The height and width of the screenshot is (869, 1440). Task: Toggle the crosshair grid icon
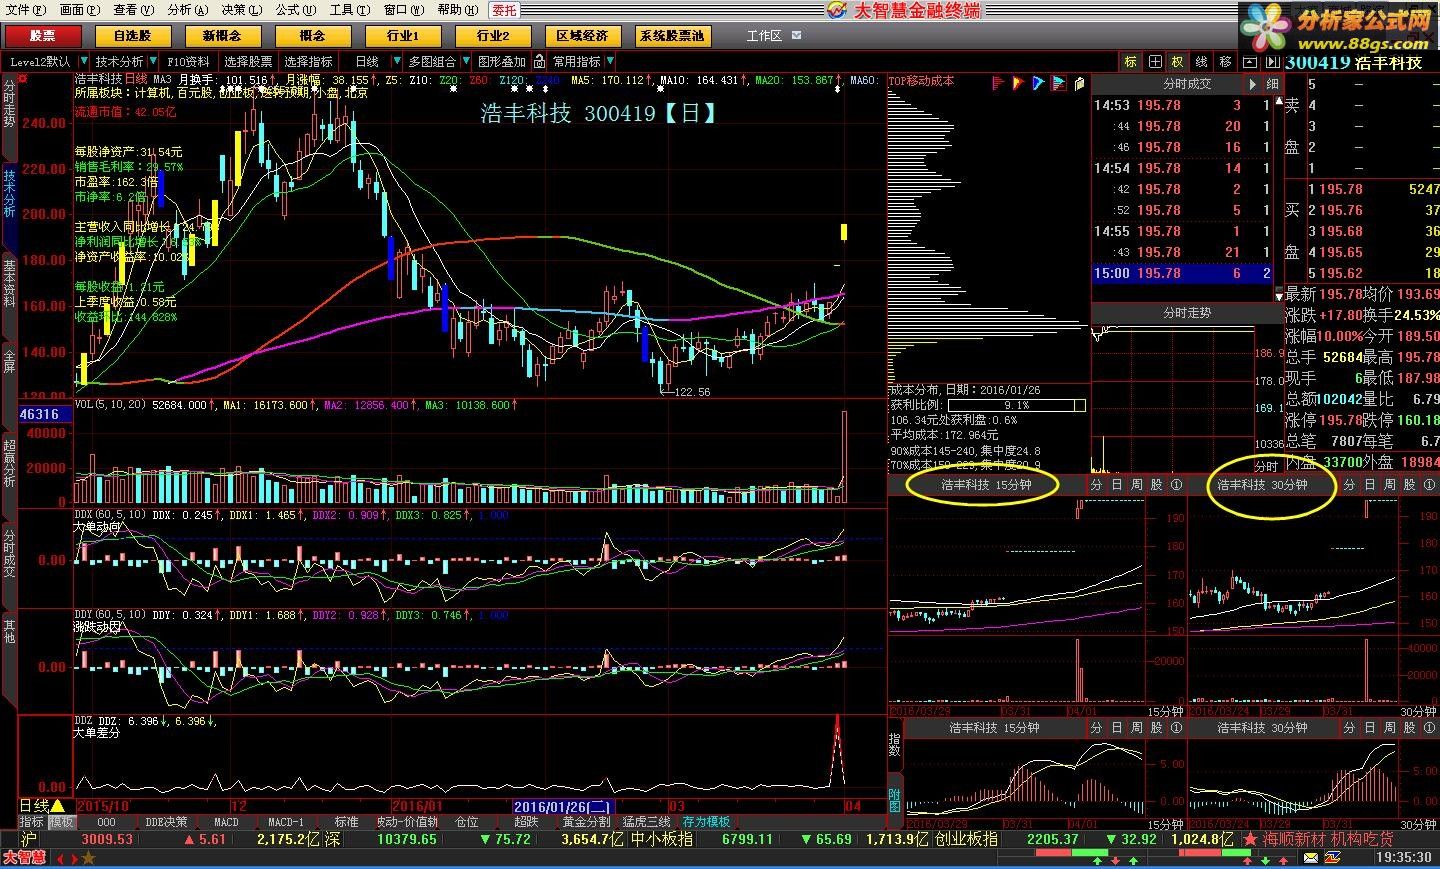tap(1154, 62)
